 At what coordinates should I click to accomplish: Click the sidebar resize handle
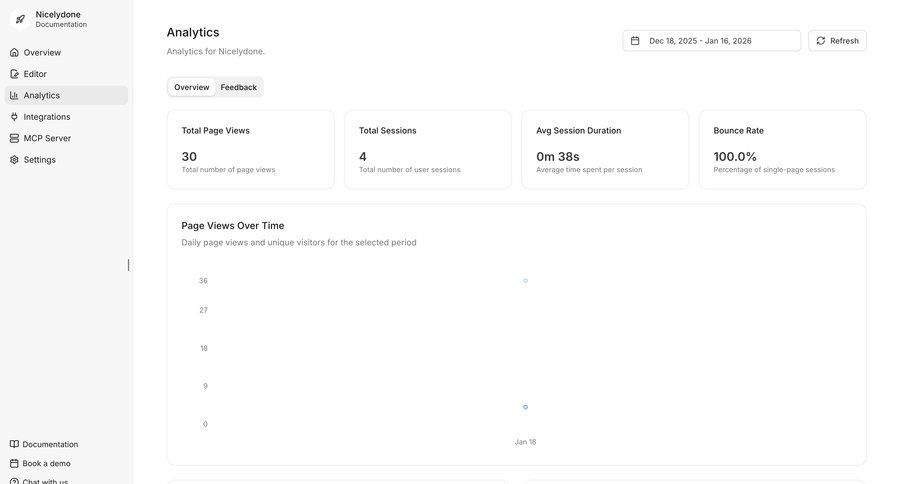tap(128, 265)
